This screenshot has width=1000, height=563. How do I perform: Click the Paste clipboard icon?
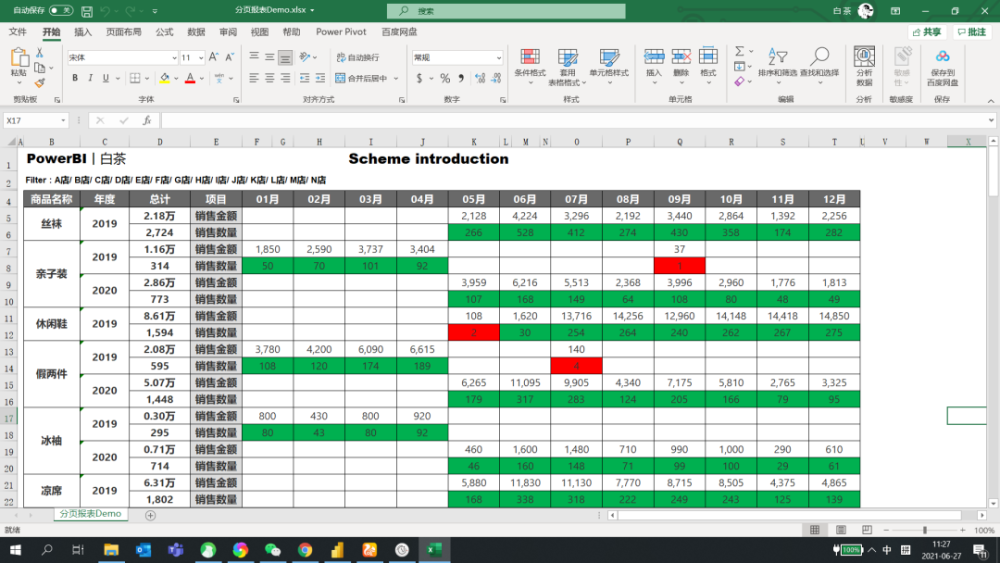pos(19,57)
